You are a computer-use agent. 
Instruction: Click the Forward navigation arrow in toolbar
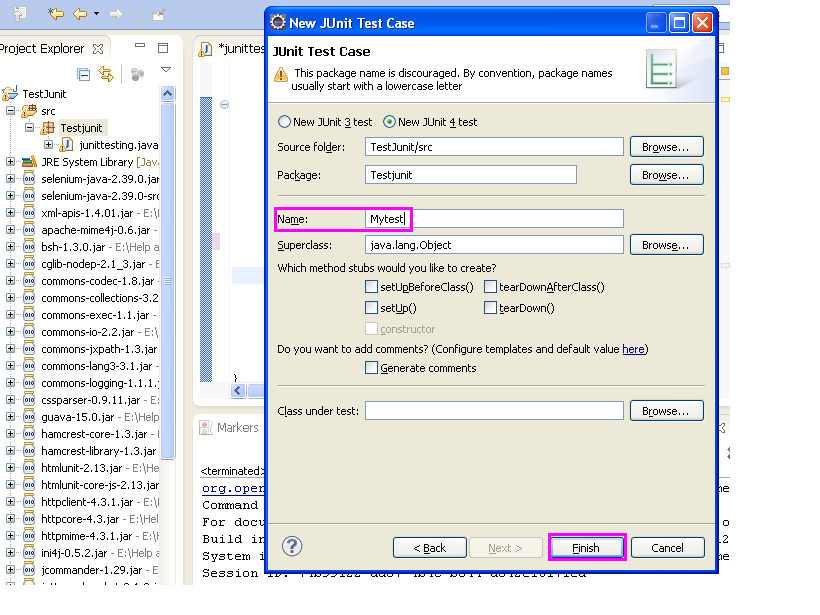(117, 13)
